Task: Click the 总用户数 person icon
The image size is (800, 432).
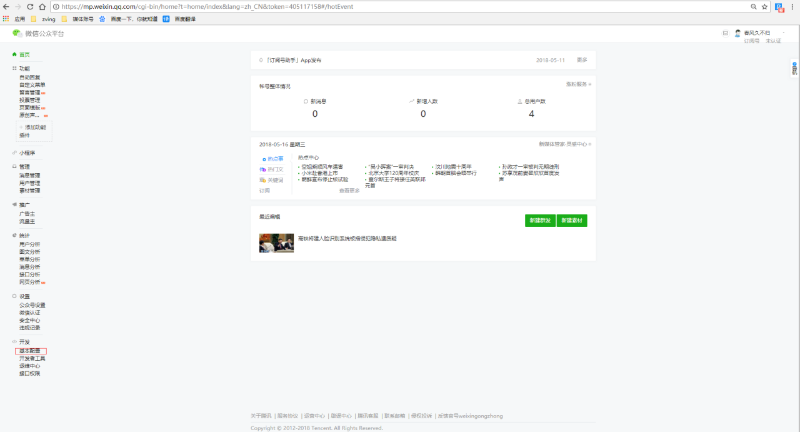Action: tap(520, 101)
